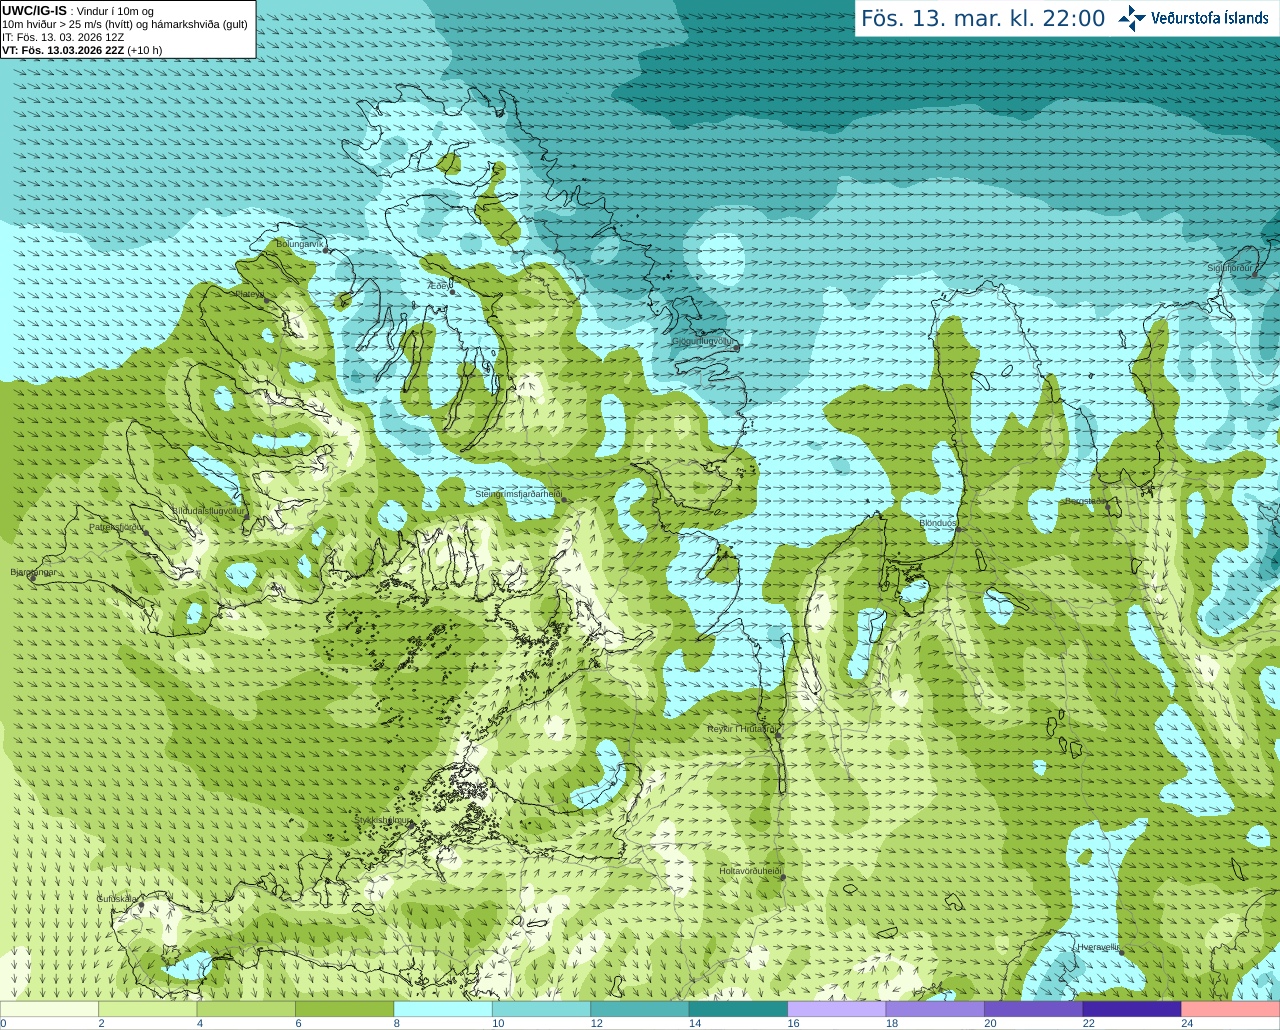Click the legend scale value '24'
Viewport: 1280px width, 1030px height.
click(1187, 1023)
